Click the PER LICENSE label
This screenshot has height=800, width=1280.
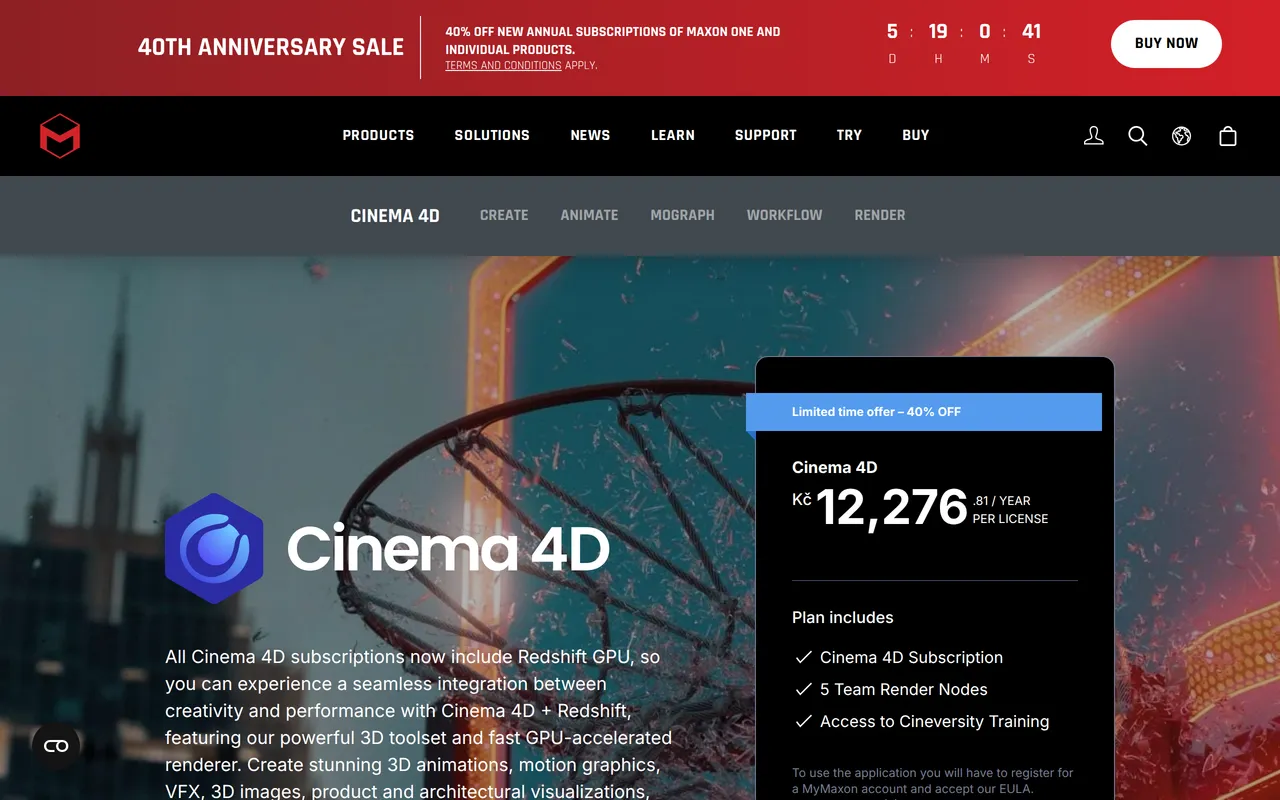point(1010,519)
